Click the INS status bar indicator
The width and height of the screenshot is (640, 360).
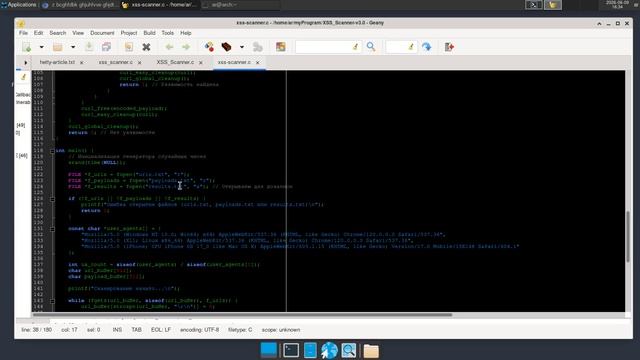(117, 330)
